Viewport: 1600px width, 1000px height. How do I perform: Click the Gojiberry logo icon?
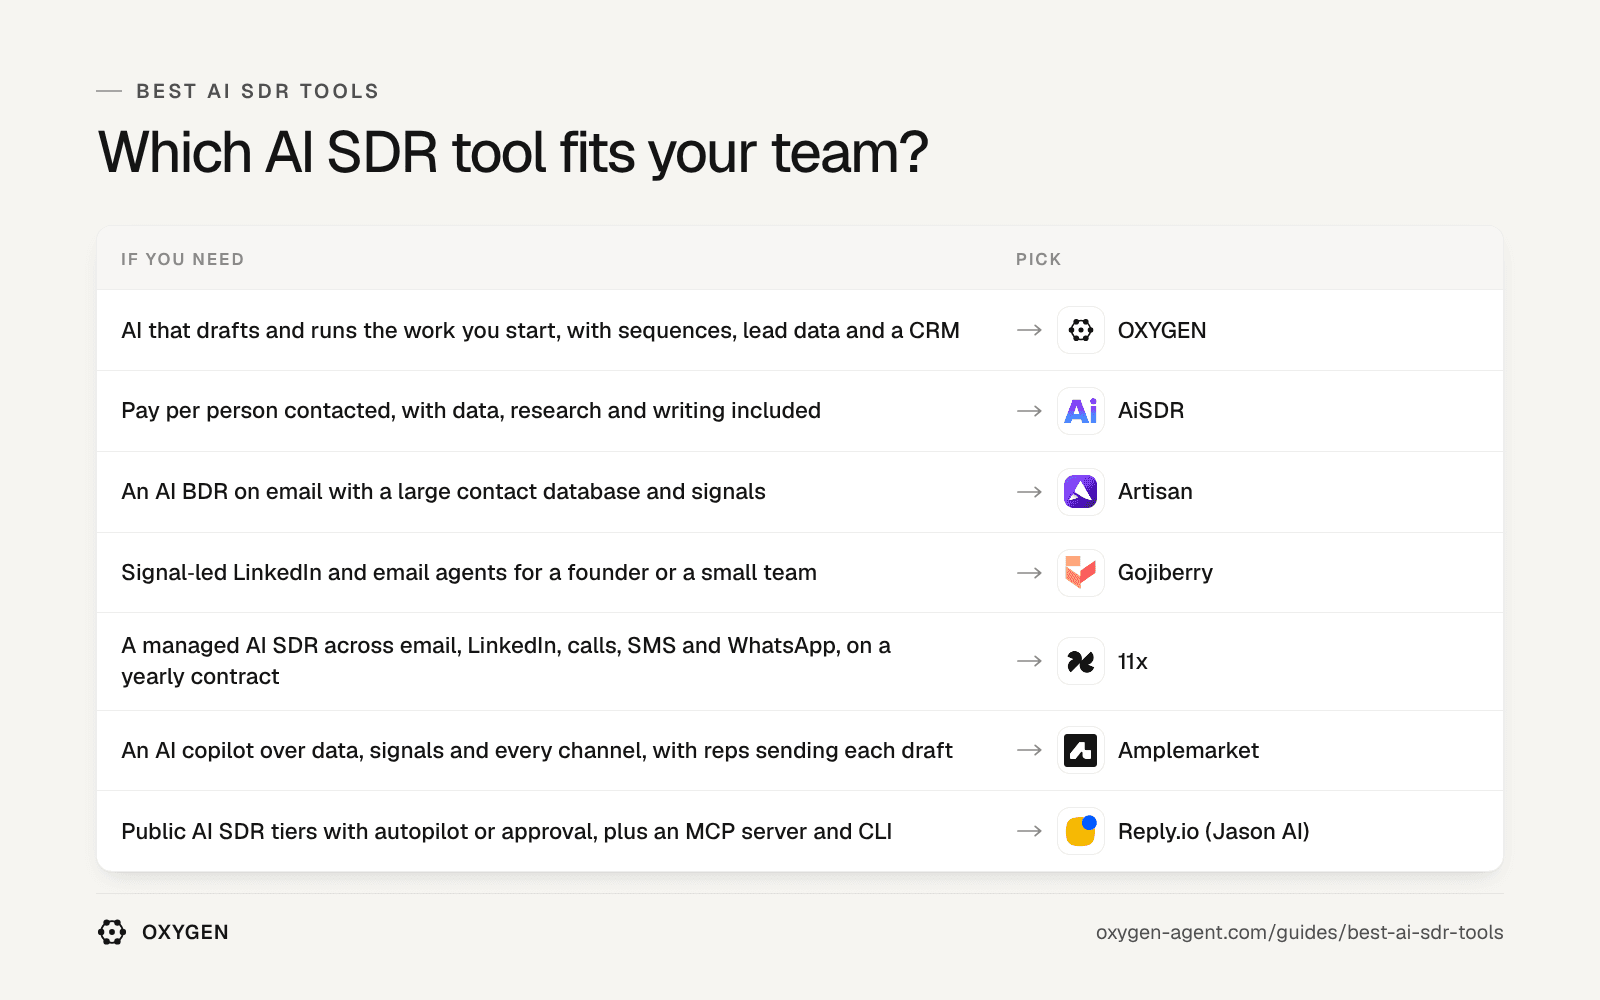tap(1081, 573)
